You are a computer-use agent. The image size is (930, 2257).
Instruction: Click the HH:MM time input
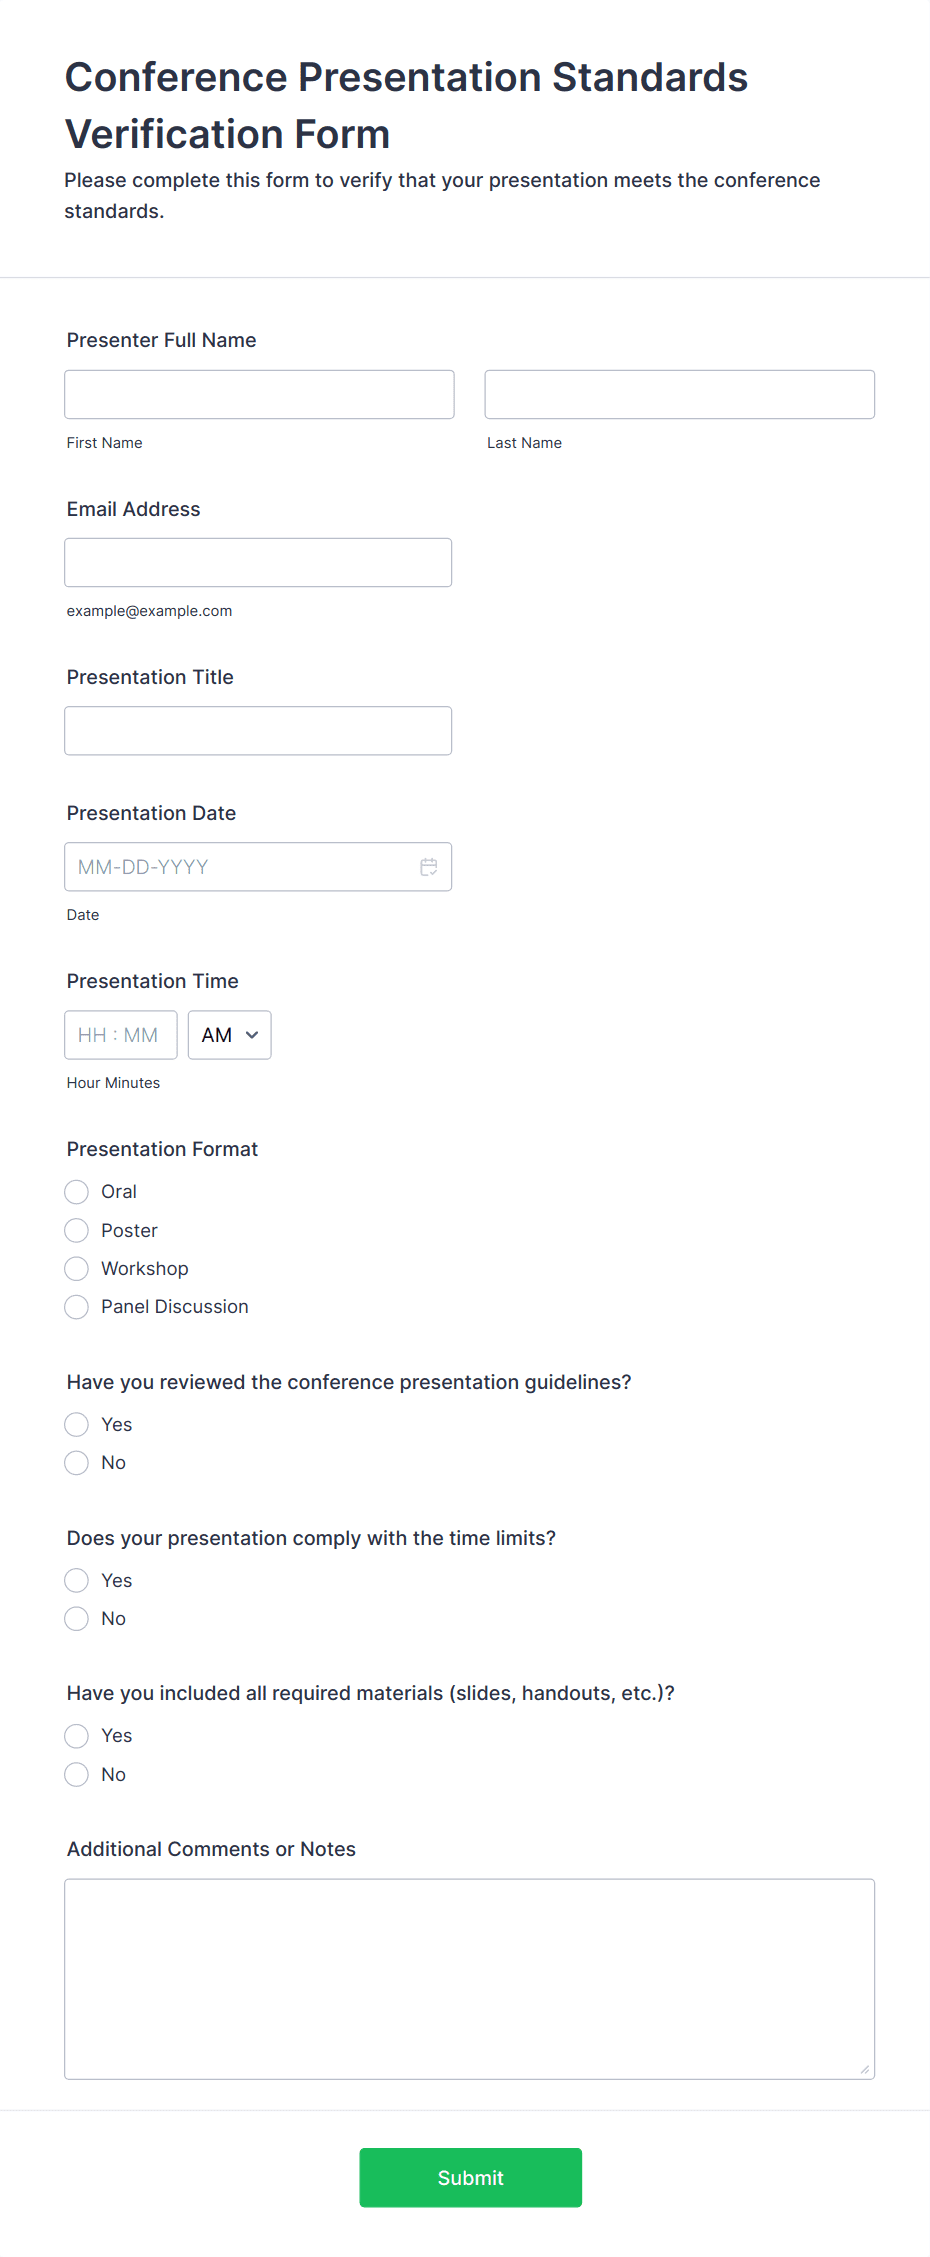tap(120, 1034)
